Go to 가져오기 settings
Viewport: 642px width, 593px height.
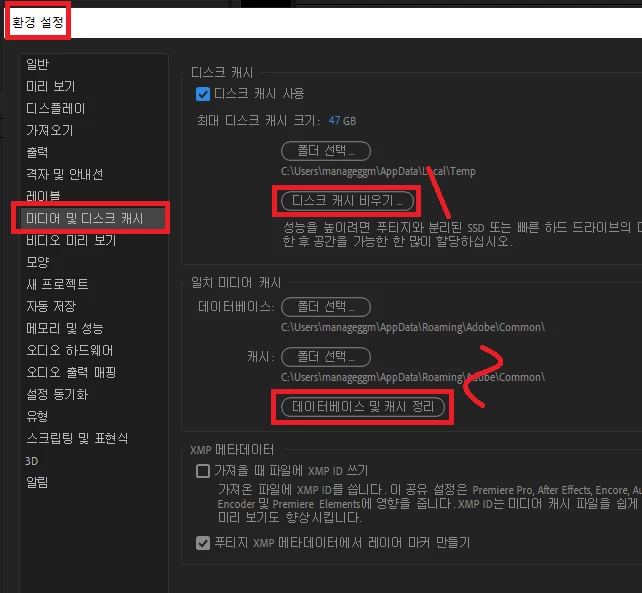tap(50, 131)
